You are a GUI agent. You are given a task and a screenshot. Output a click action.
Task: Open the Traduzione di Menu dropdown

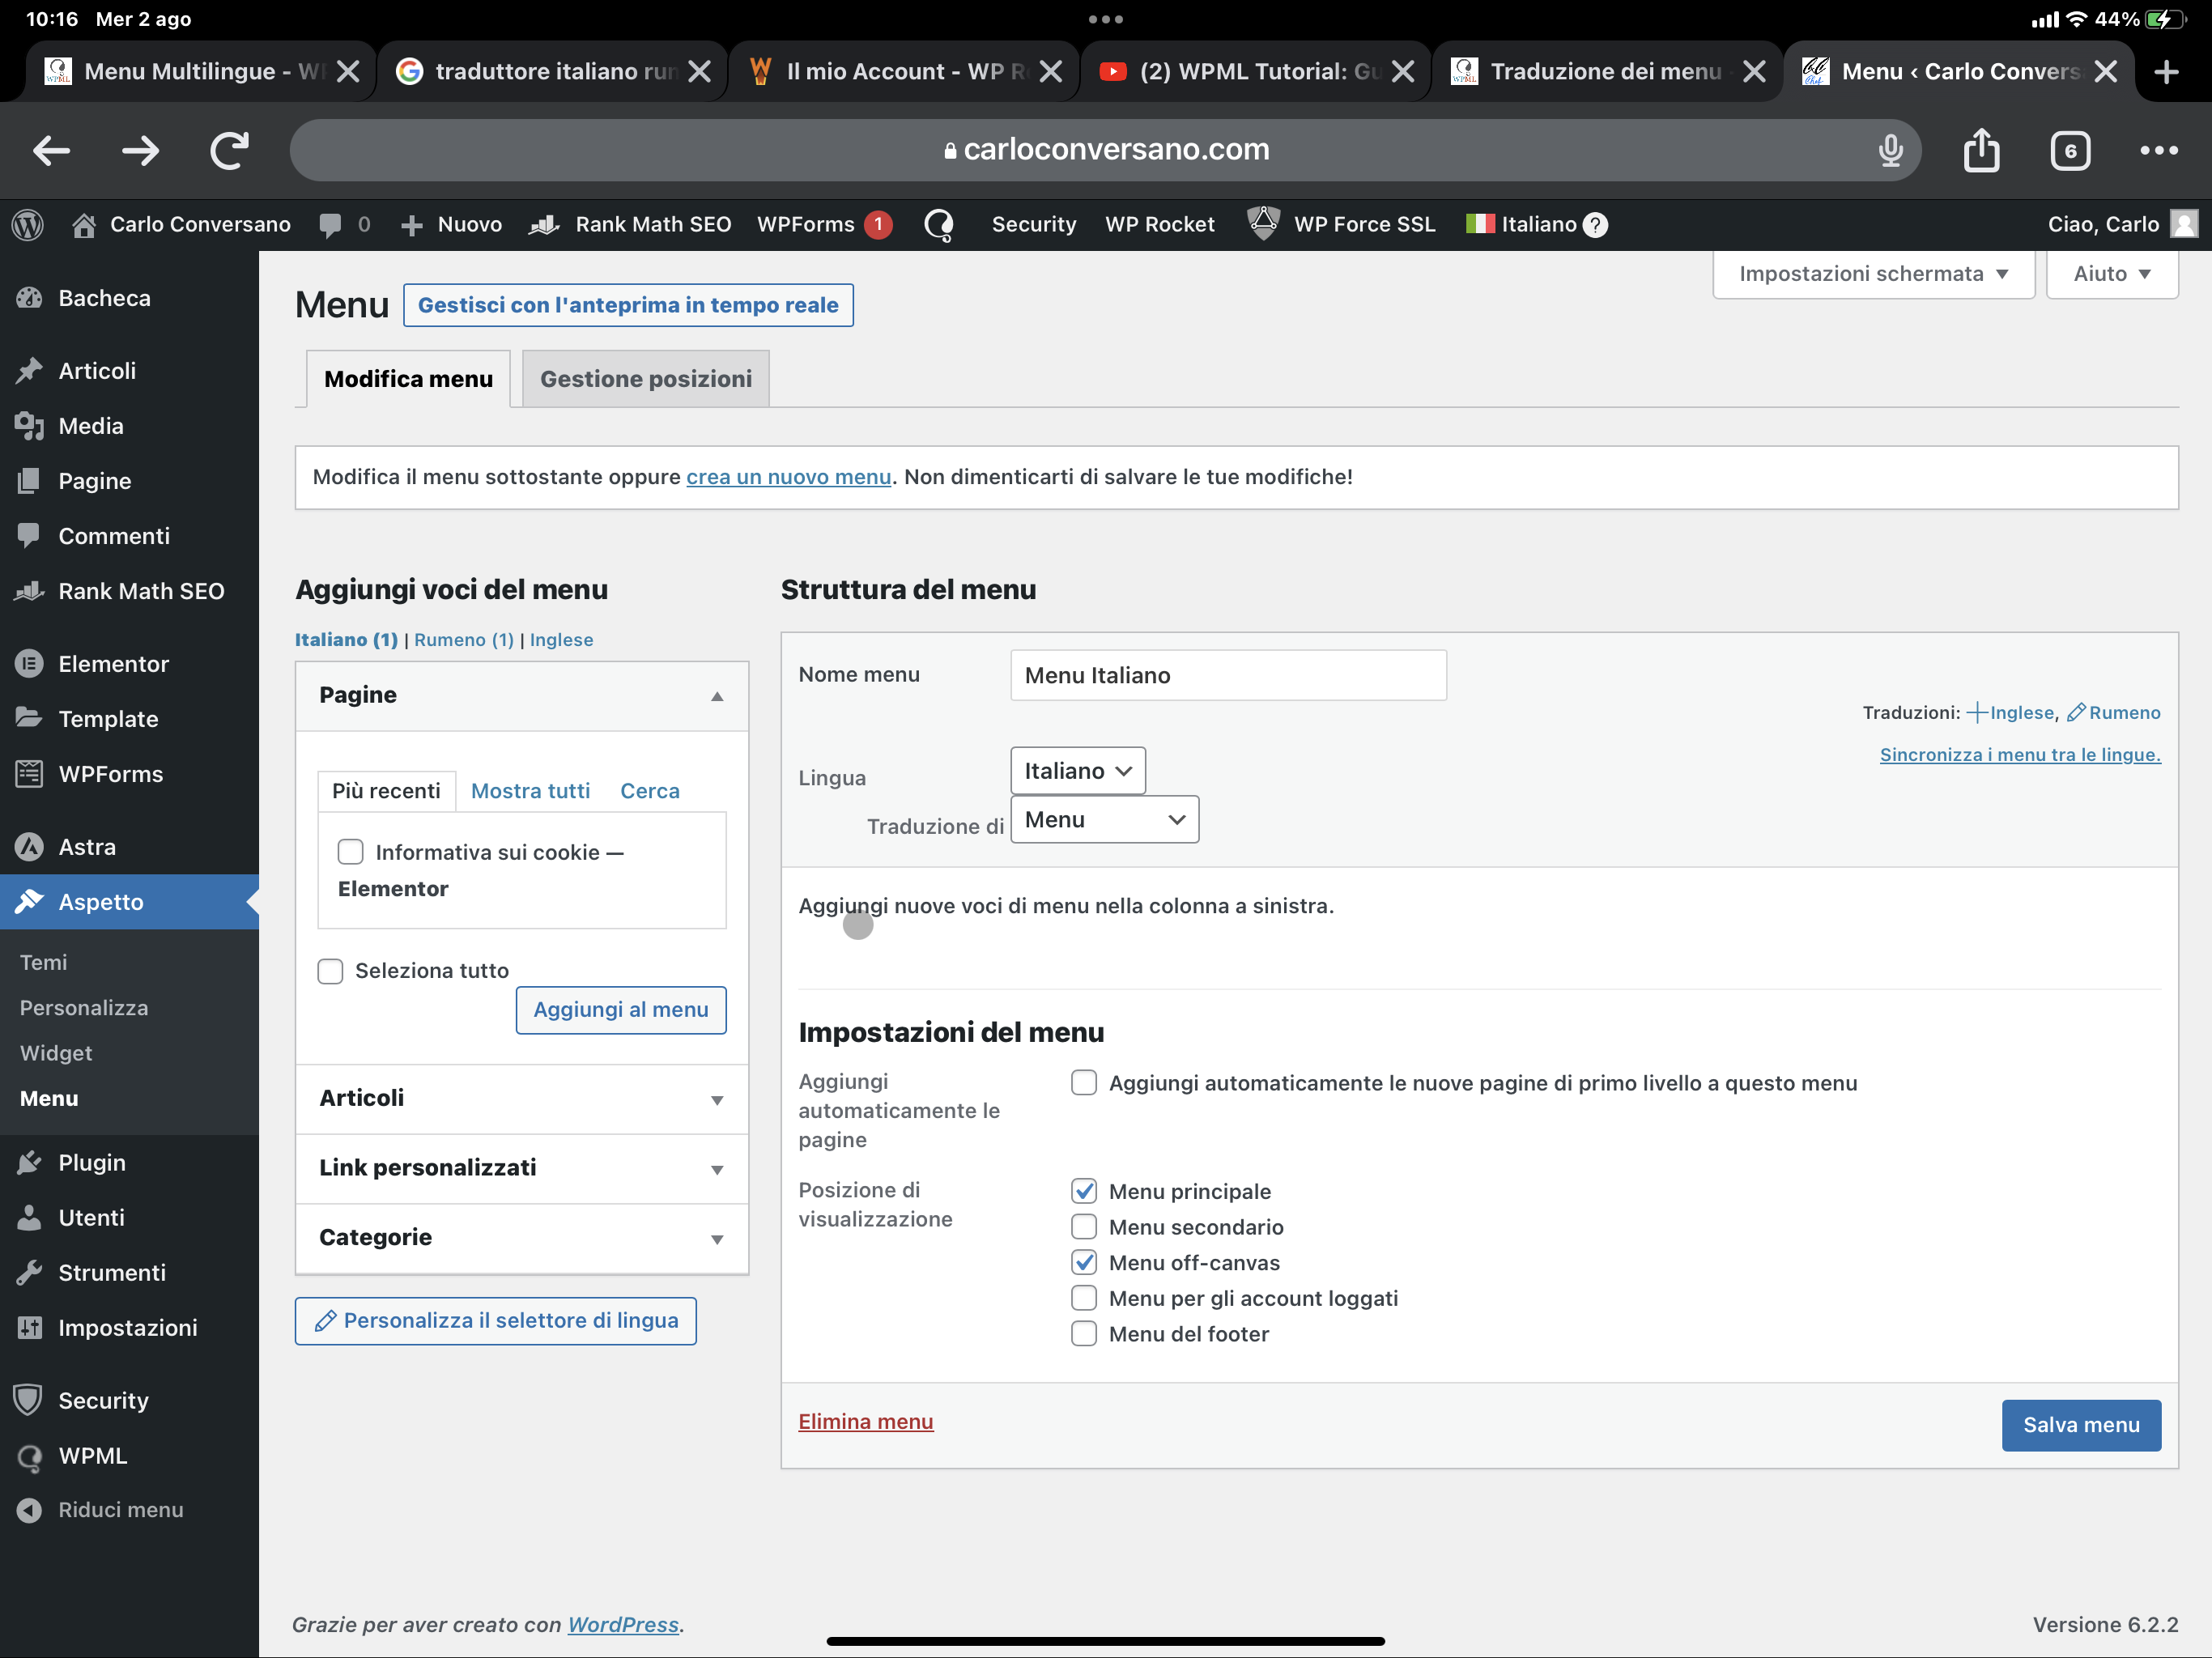(1104, 820)
